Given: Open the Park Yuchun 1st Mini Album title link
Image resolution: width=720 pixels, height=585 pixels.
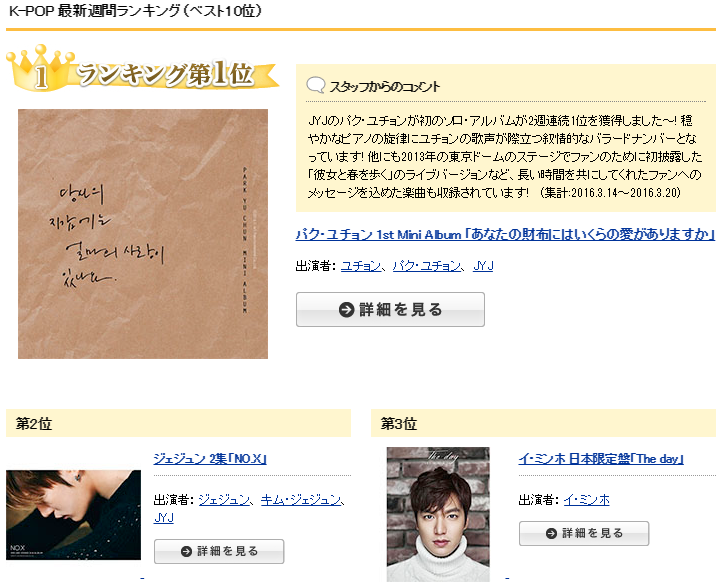Looking at the screenshot, I should 506,235.
